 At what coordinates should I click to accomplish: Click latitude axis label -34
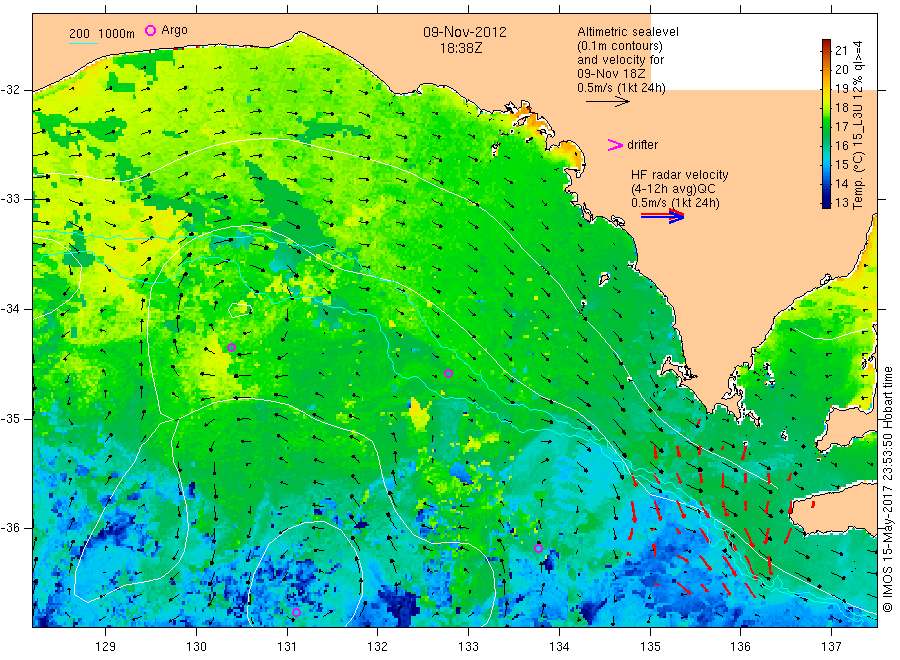(10, 309)
